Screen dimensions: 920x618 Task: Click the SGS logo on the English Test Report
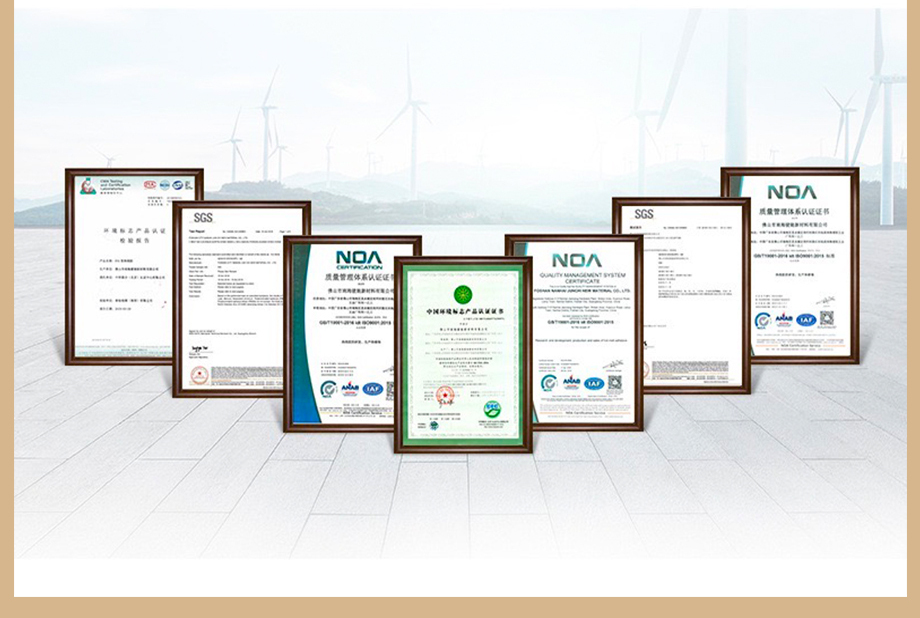pos(203,218)
